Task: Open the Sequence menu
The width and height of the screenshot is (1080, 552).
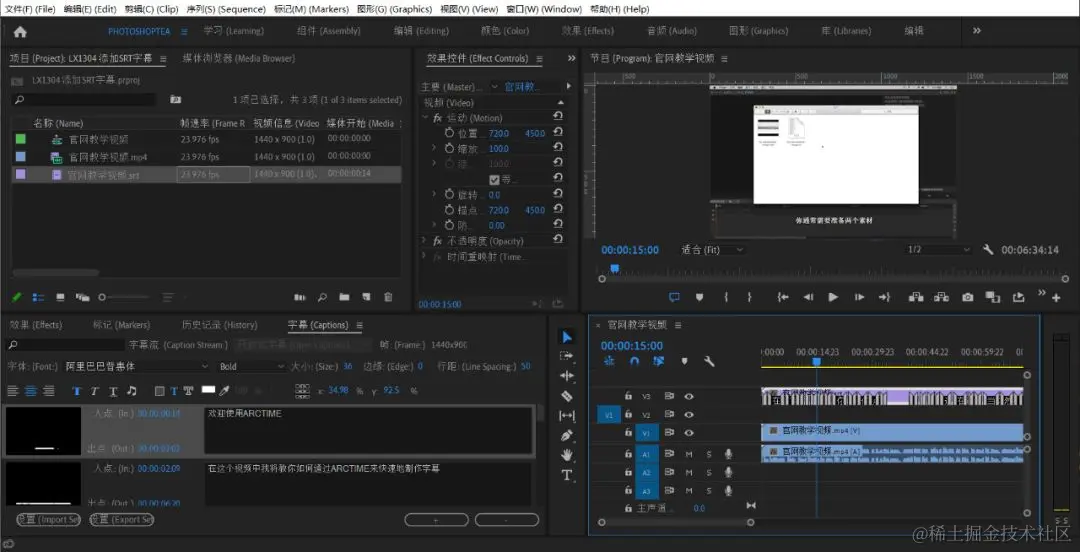Action: [x=226, y=9]
